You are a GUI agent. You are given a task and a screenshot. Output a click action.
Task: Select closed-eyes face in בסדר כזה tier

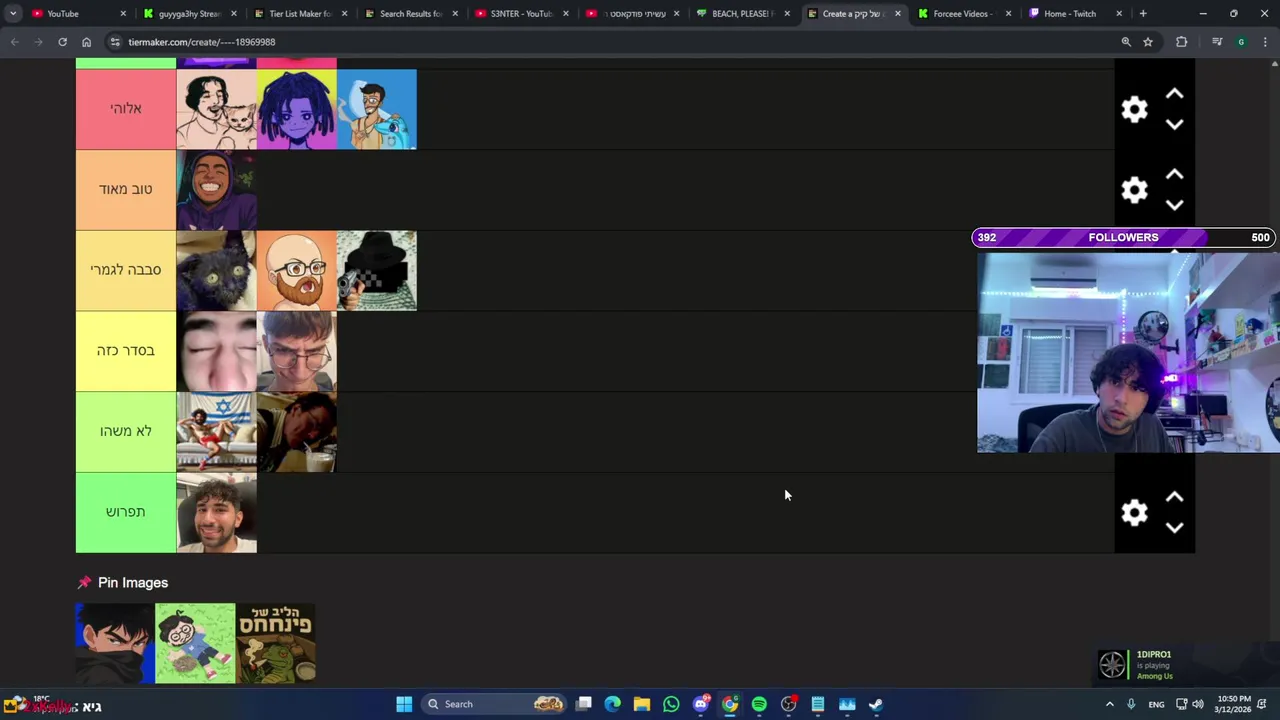pos(217,351)
